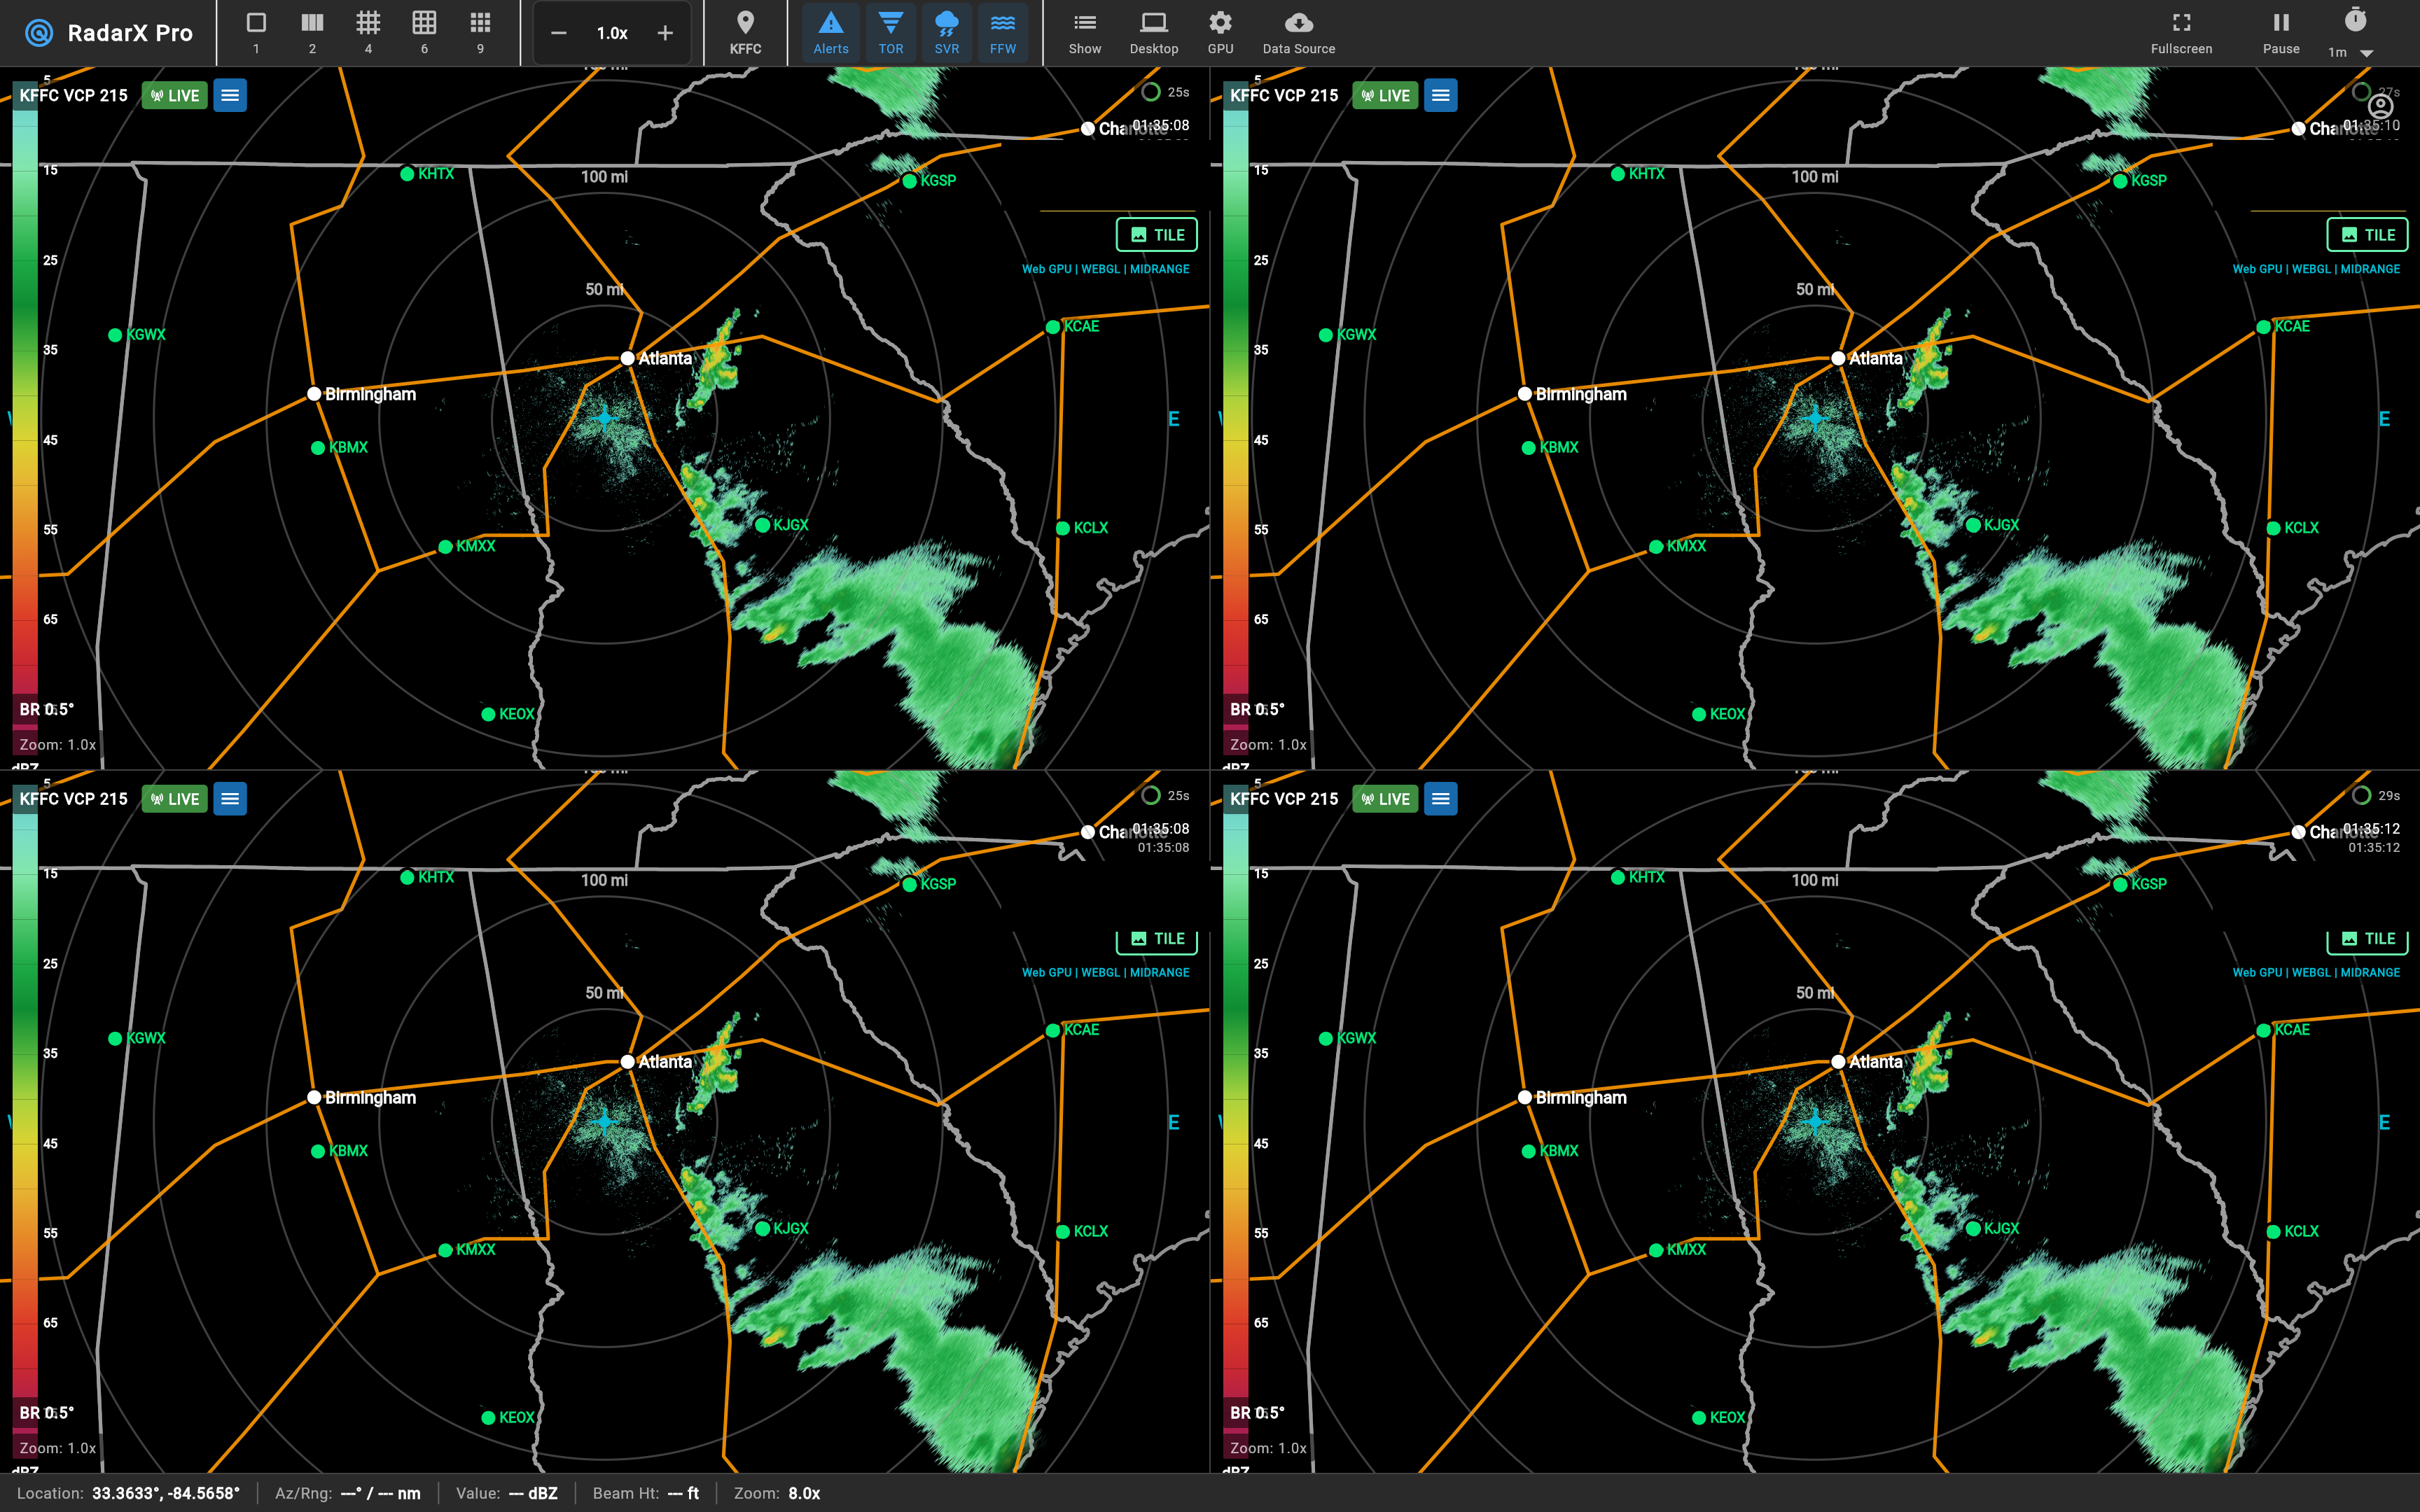This screenshot has height=1512, width=2420.
Task: Toggle Alerts overlay
Action: 831,32
